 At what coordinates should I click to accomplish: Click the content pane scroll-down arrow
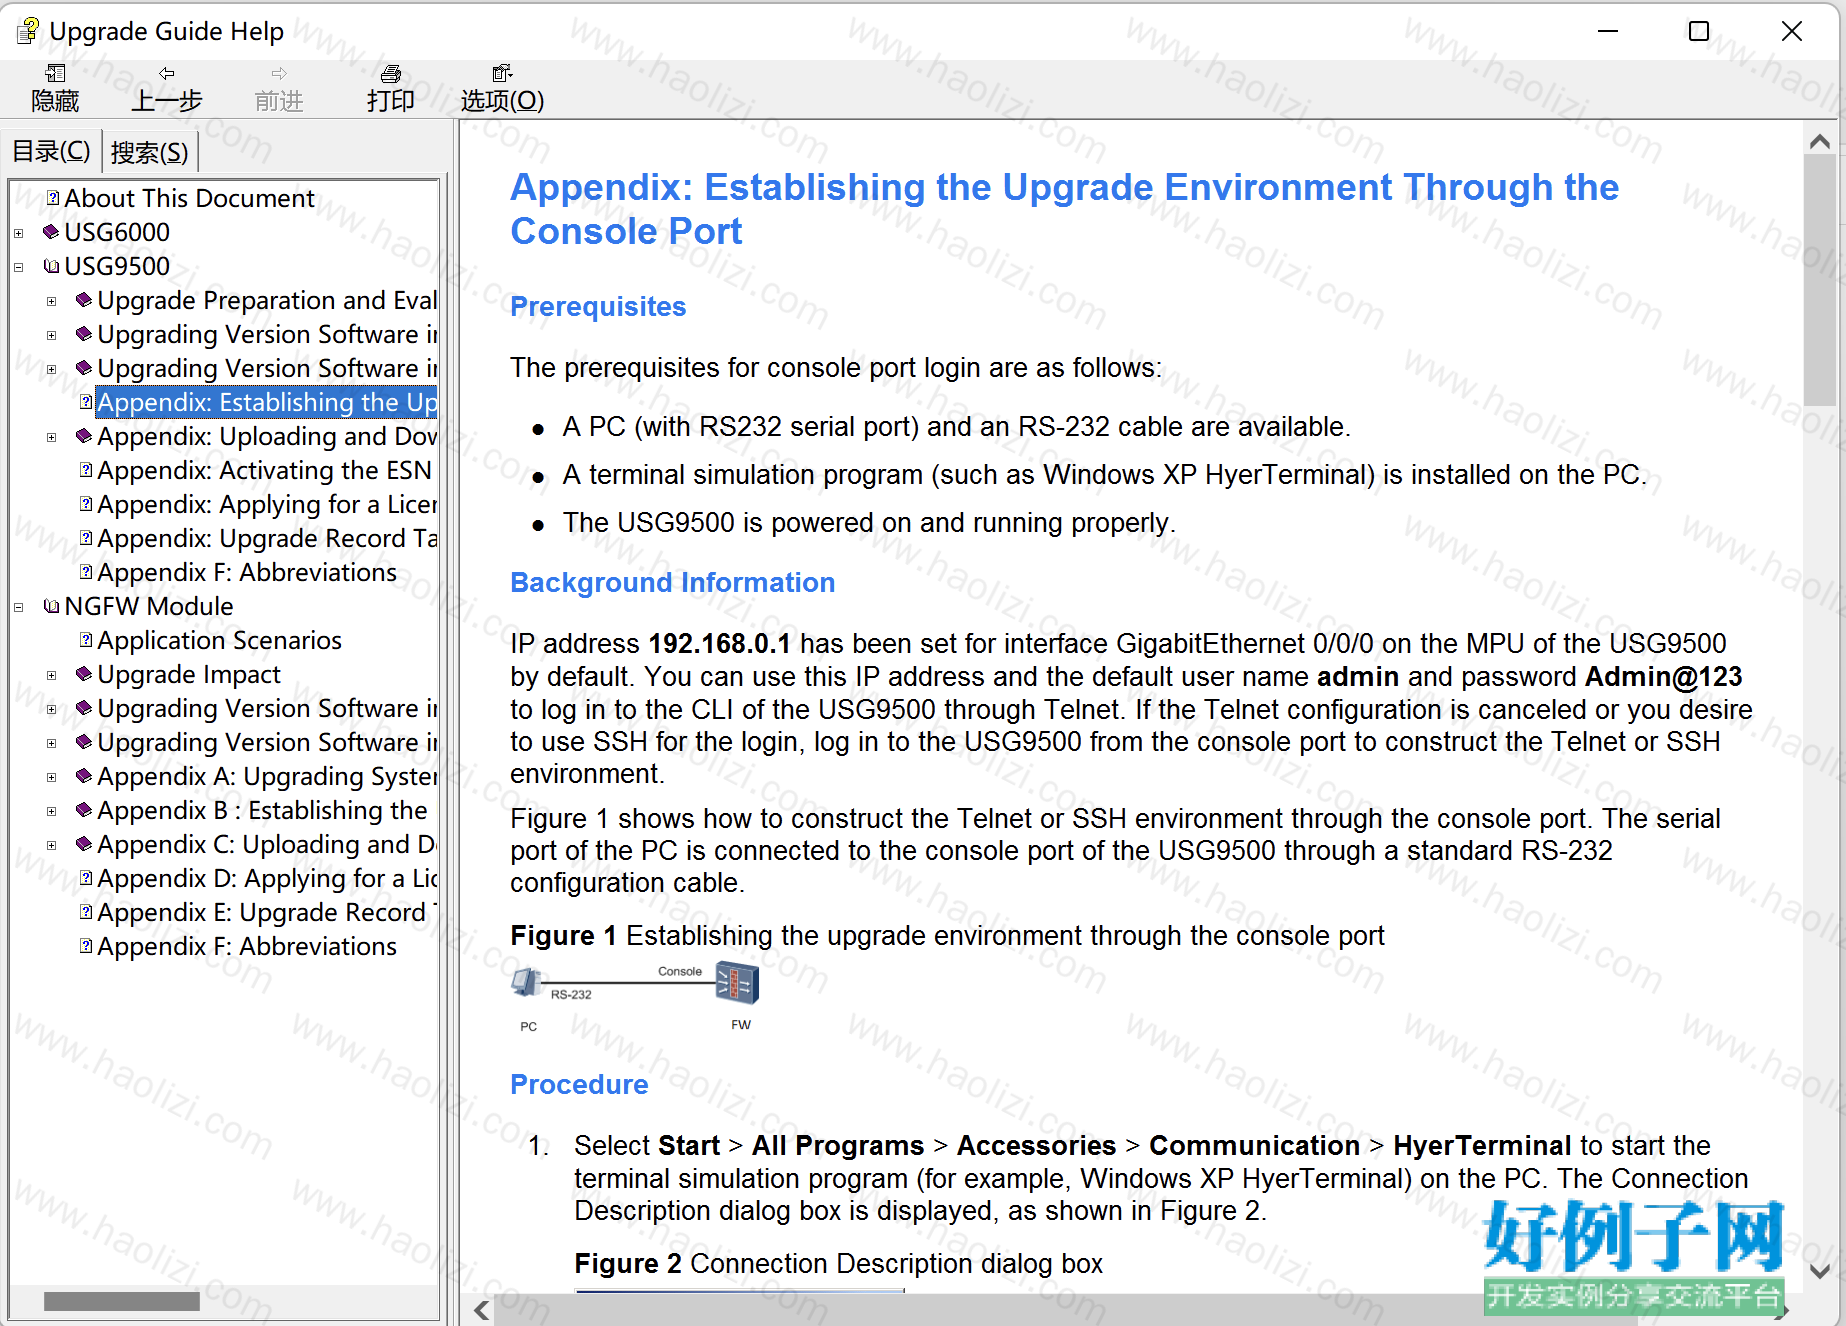click(1820, 1271)
